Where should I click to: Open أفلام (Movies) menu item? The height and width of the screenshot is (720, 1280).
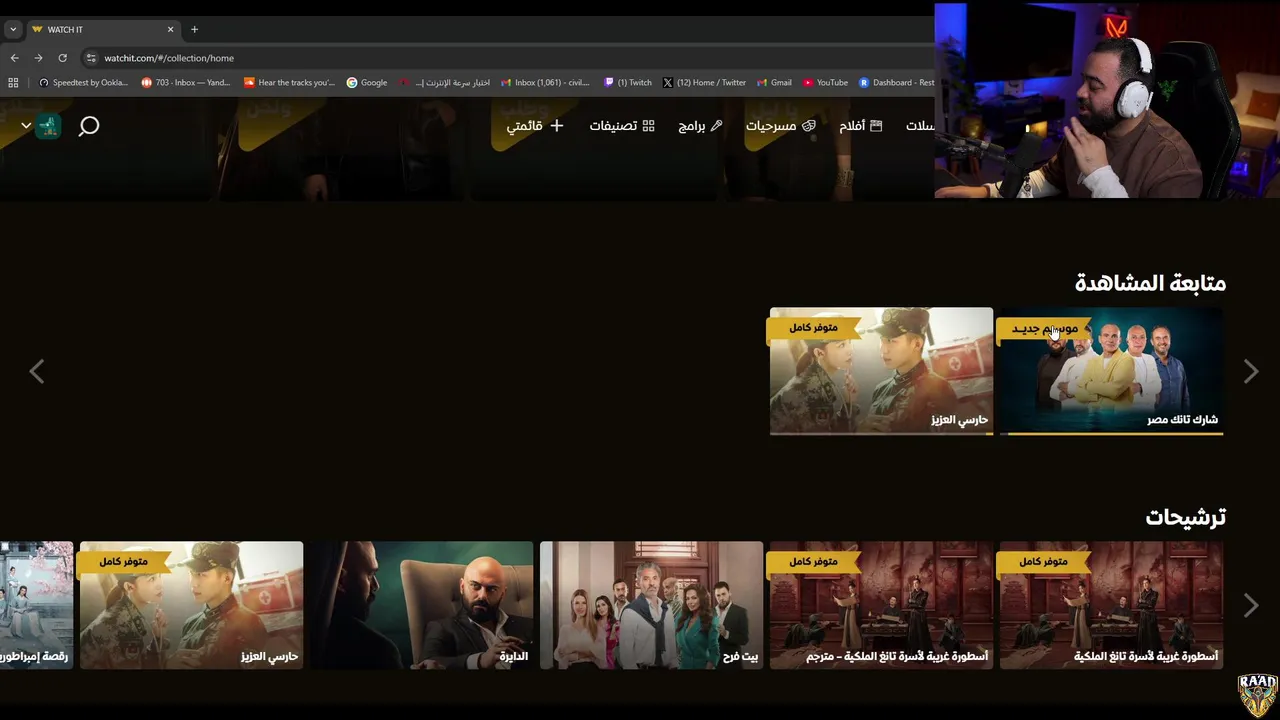pos(861,126)
